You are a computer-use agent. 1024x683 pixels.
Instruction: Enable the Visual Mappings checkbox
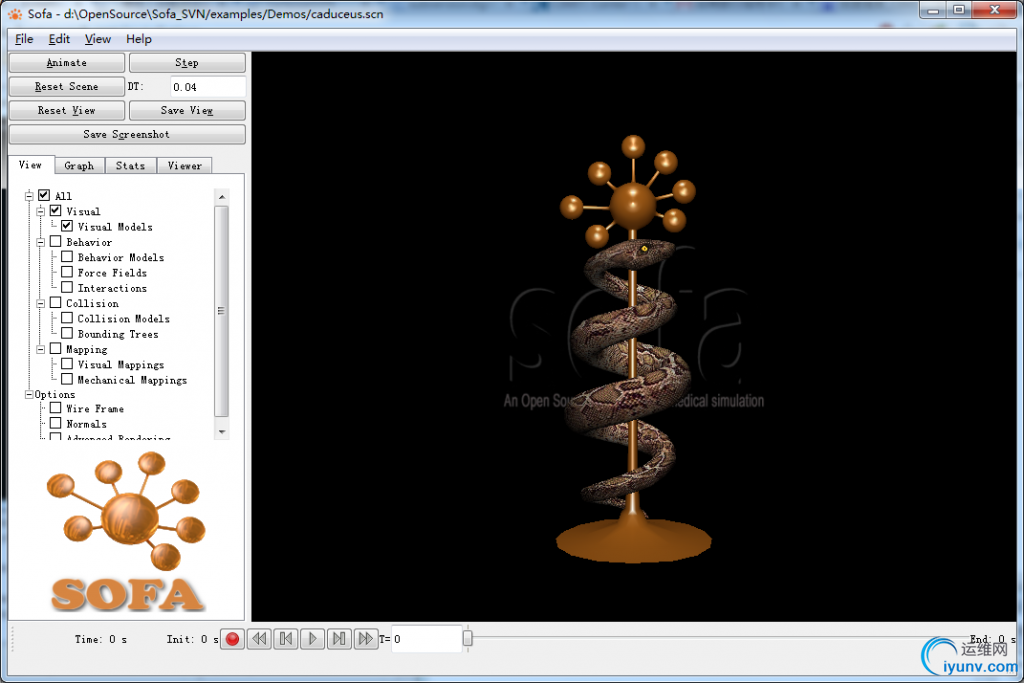[67, 364]
